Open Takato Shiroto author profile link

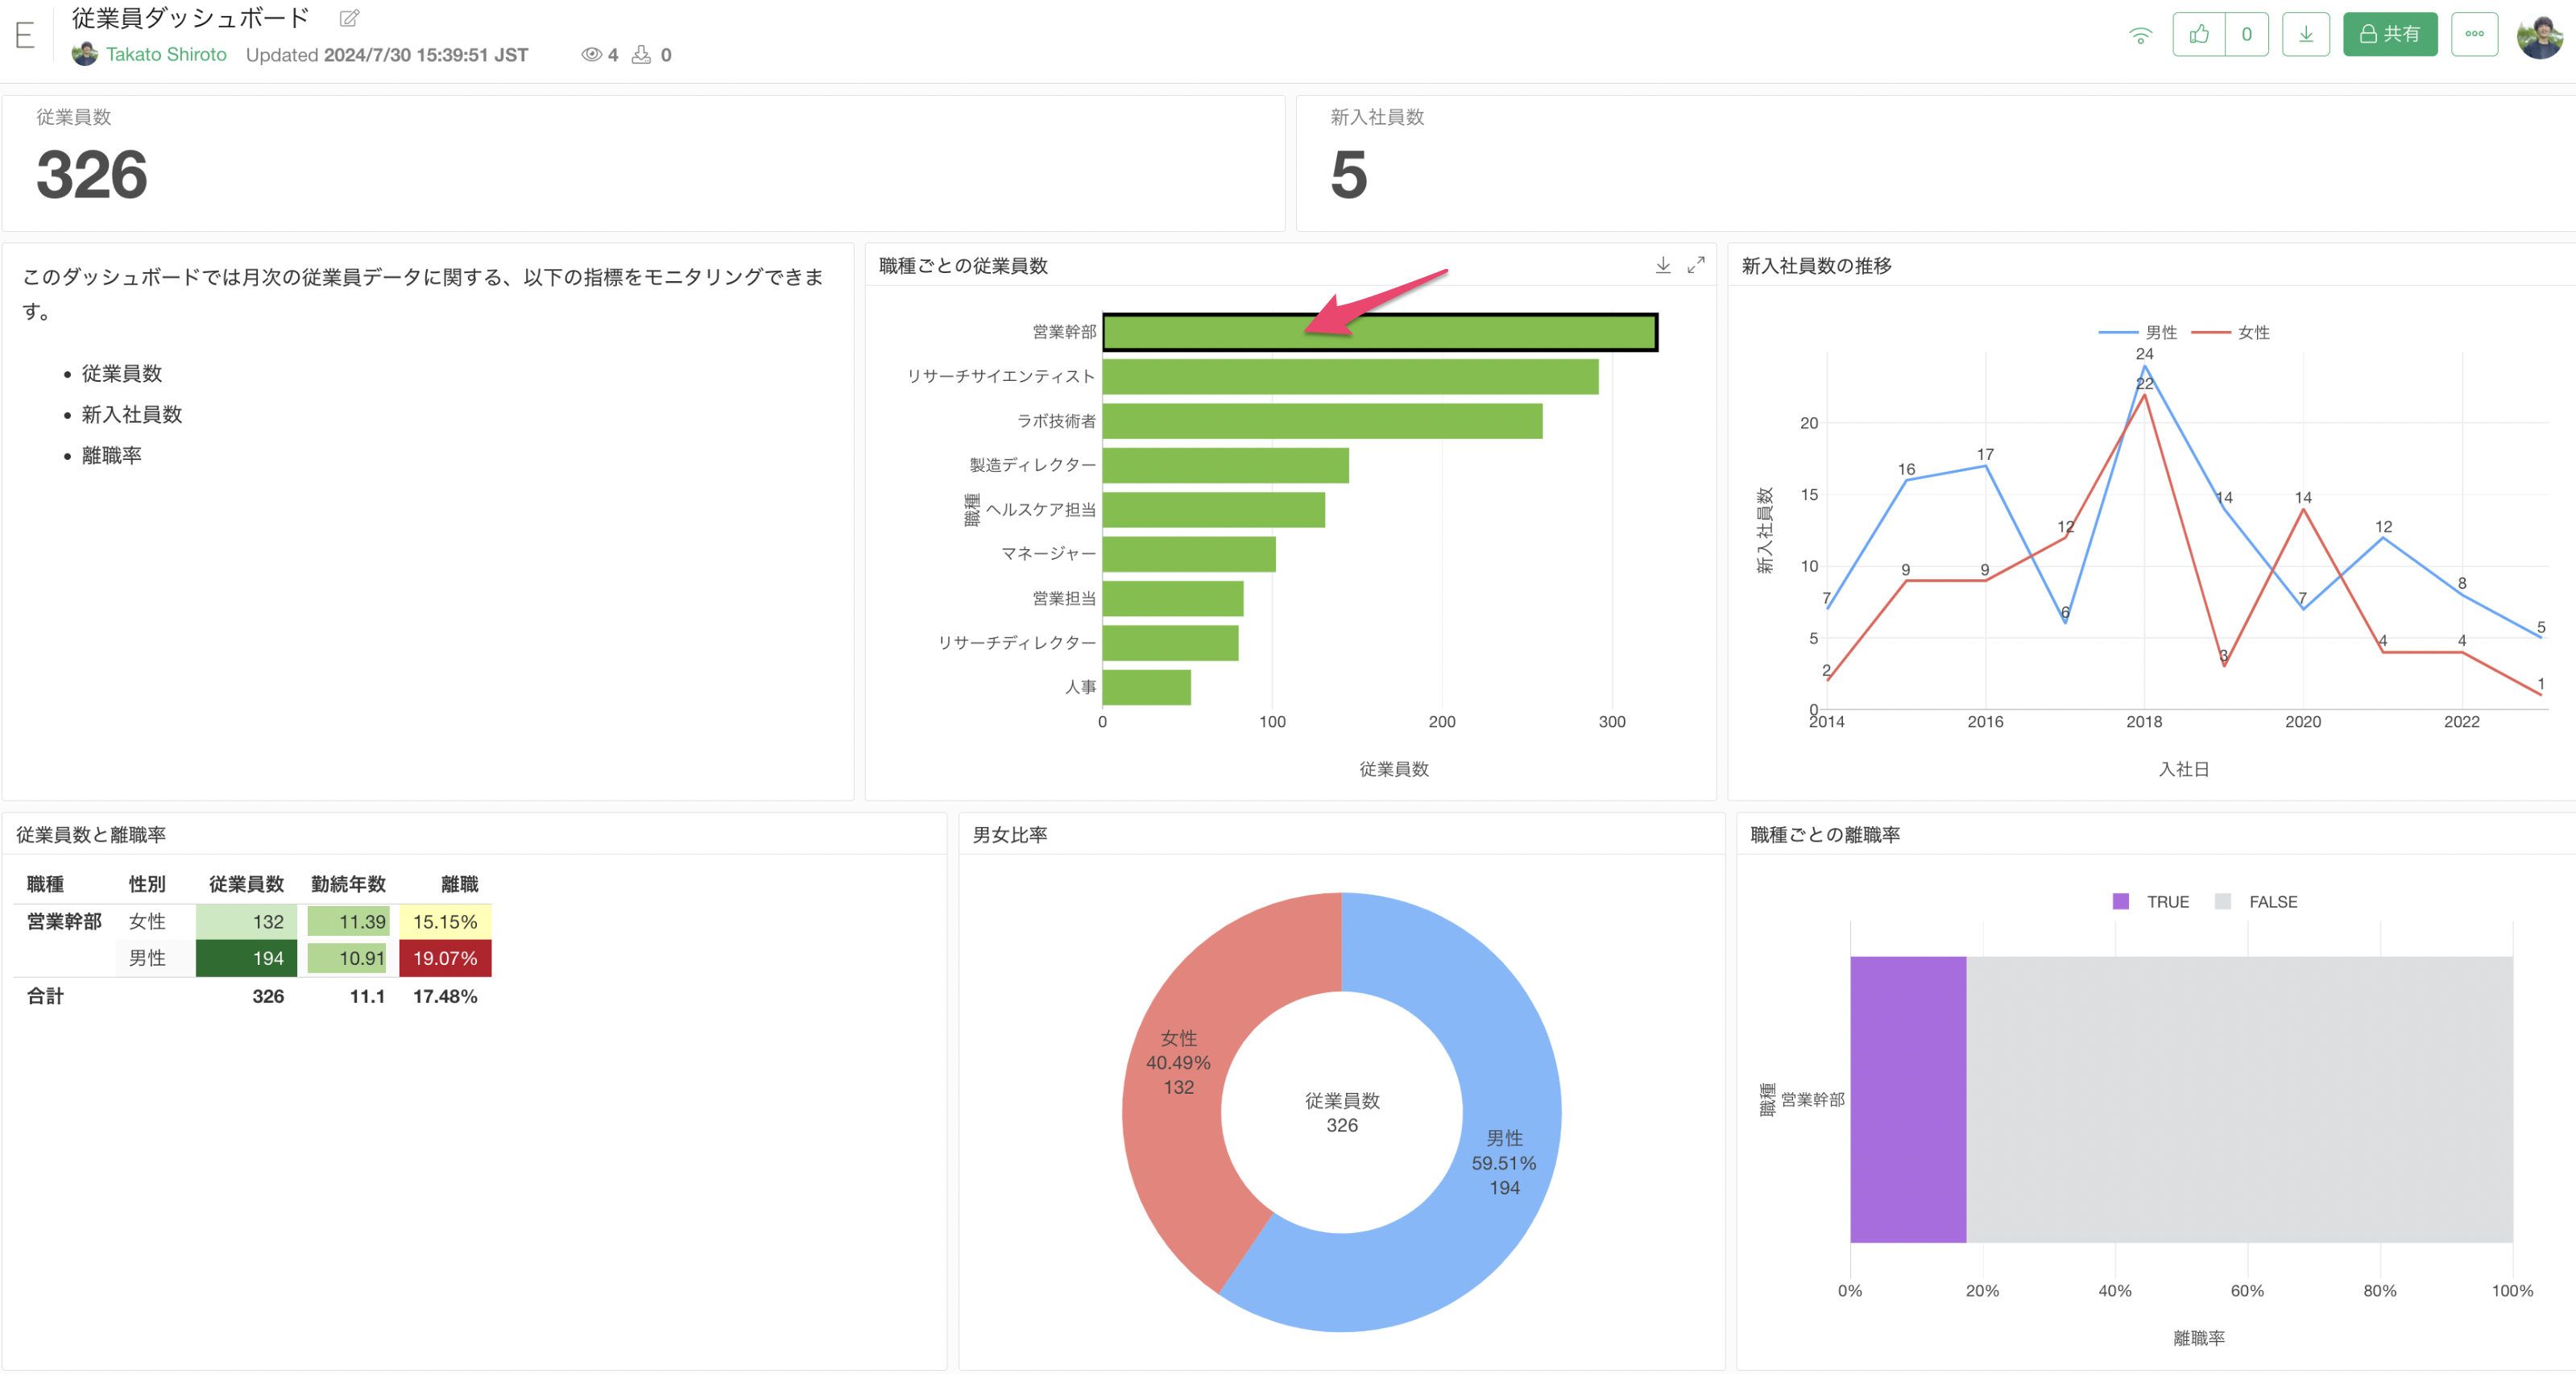(x=166, y=54)
